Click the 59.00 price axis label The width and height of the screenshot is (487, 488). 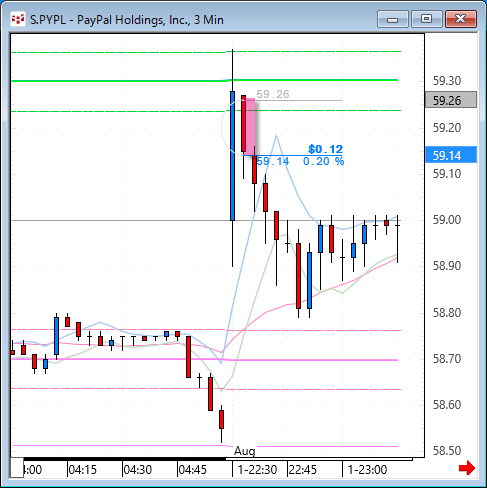(x=447, y=220)
